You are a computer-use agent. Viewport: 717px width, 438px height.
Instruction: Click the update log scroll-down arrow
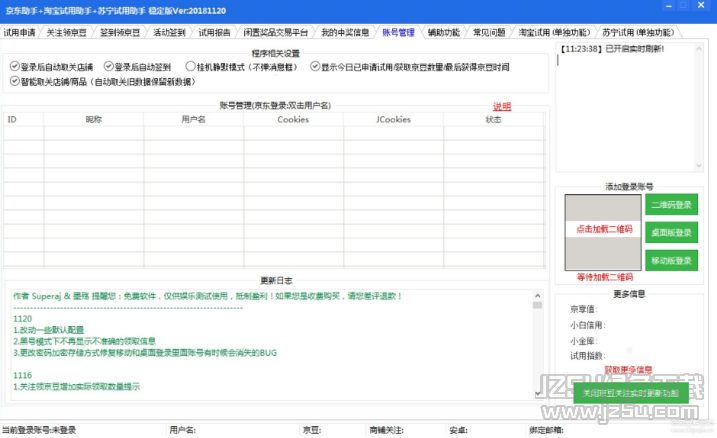[538, 394]
